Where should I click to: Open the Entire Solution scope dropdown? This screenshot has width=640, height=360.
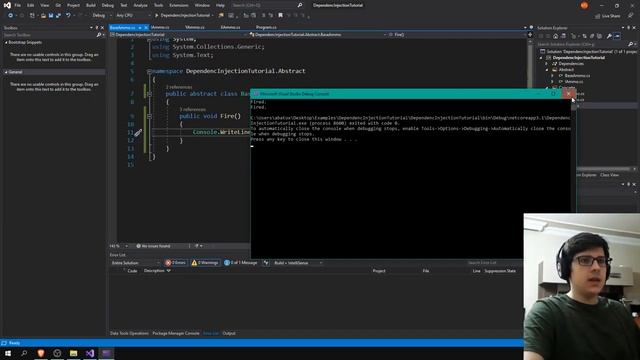[135, 263]
